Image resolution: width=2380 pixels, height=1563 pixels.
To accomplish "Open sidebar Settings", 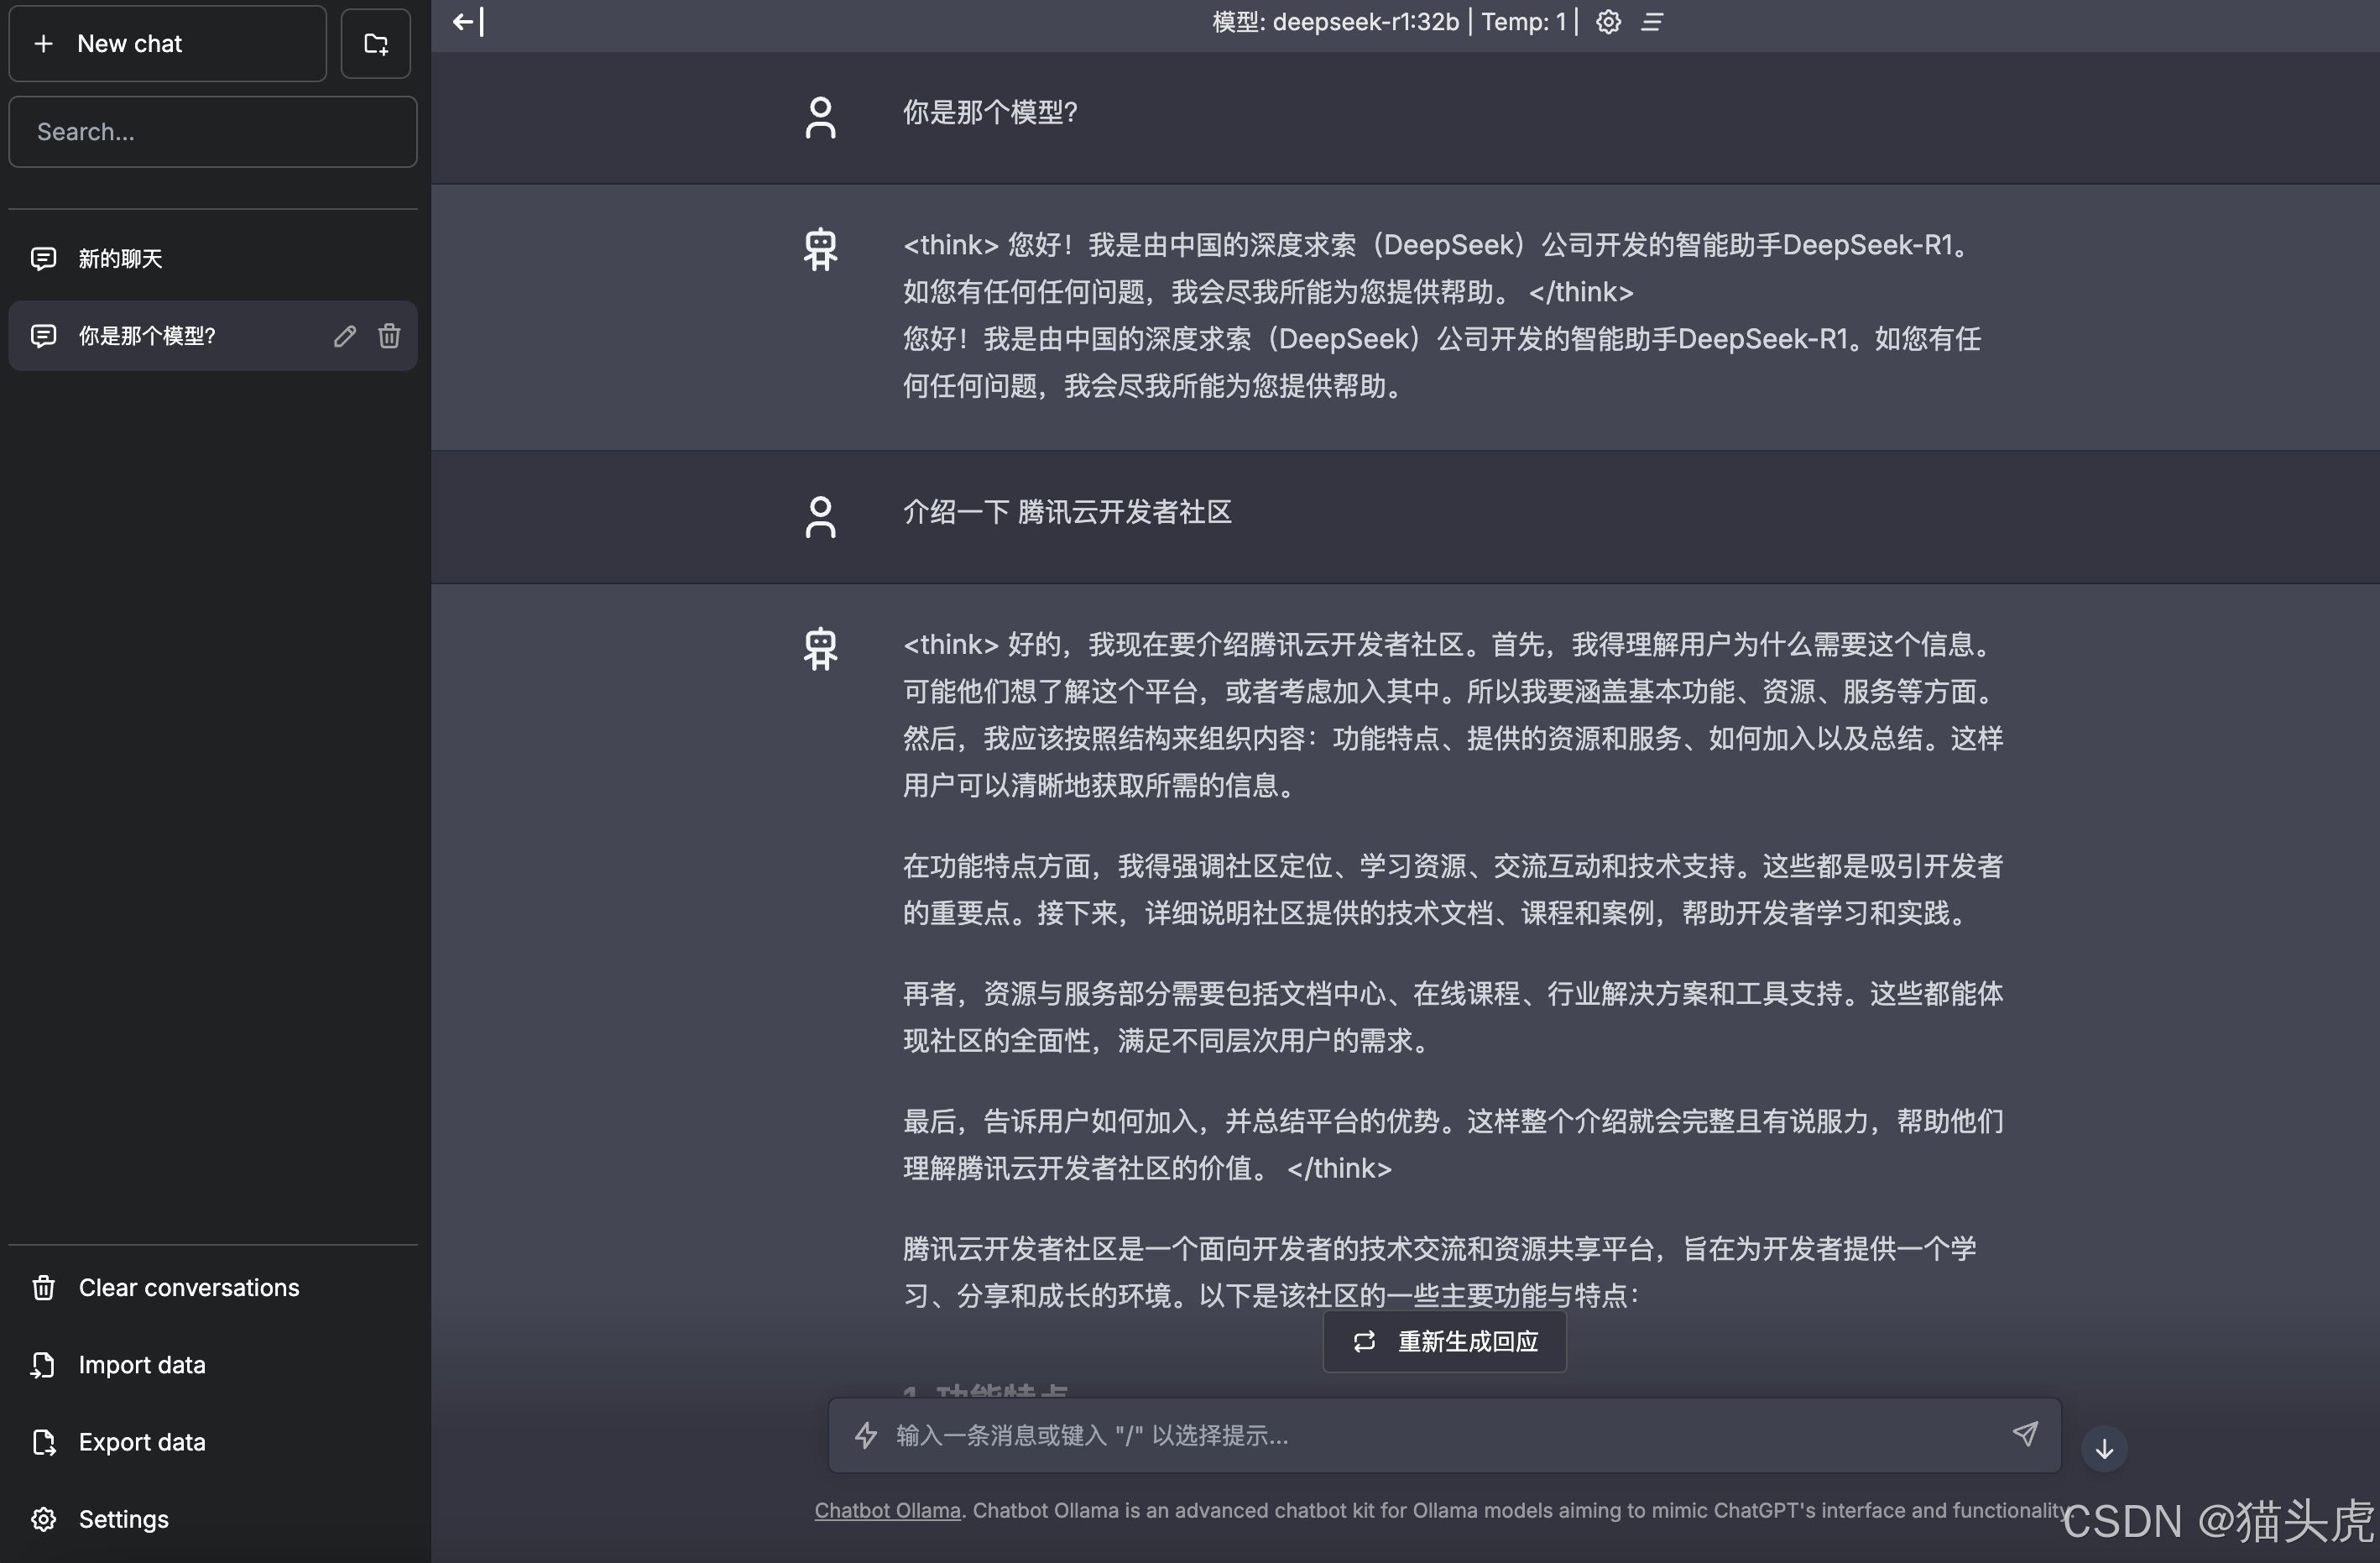I will point(123,1519).
